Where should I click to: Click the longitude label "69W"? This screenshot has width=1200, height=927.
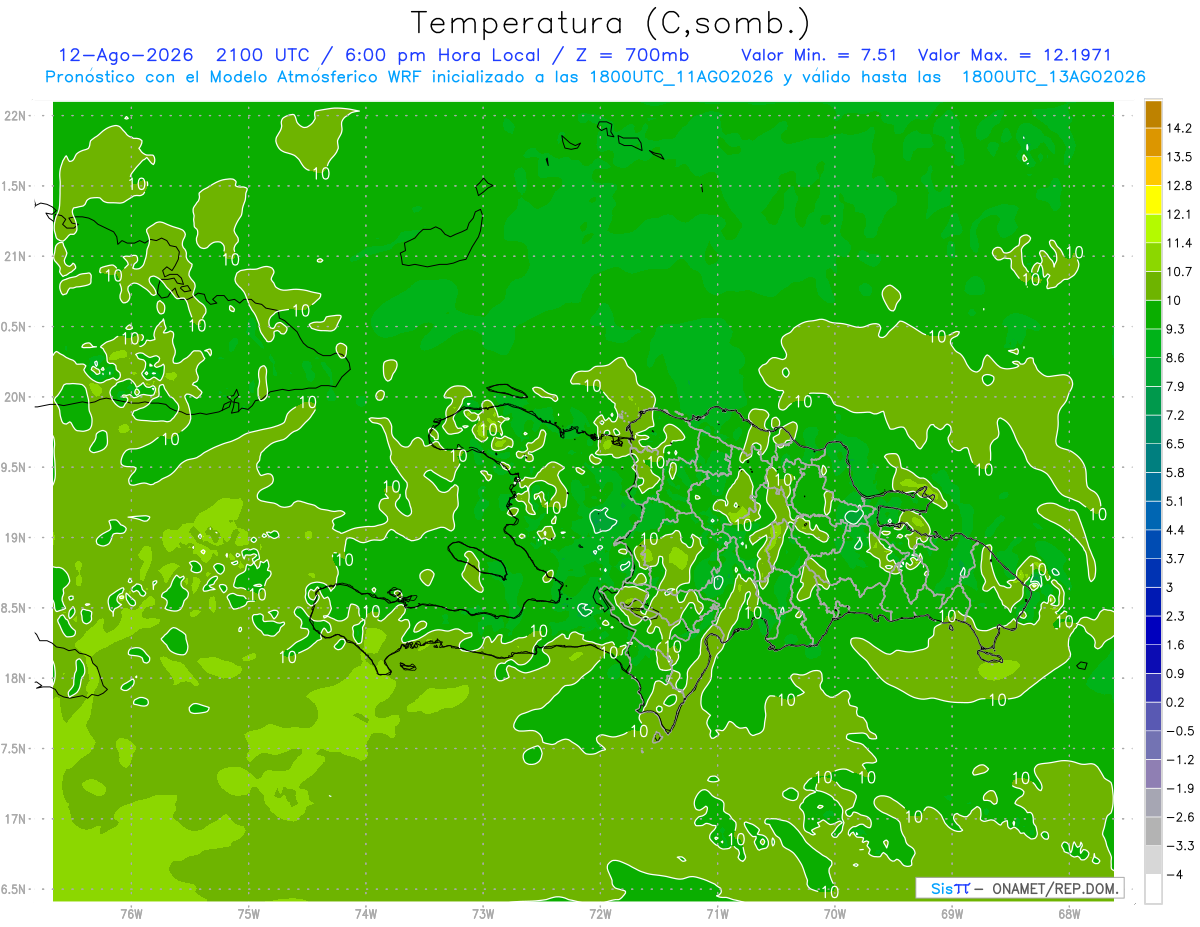pyautogui.click(x=952, y=913)
